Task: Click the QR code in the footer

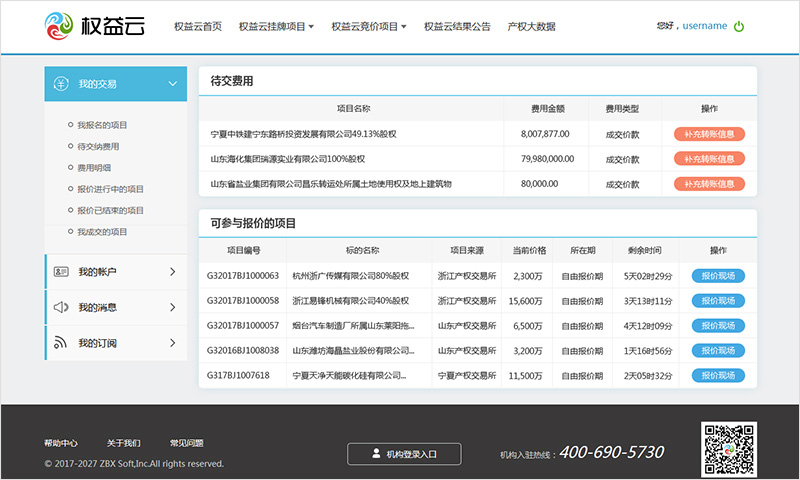Action: point(727,449)
